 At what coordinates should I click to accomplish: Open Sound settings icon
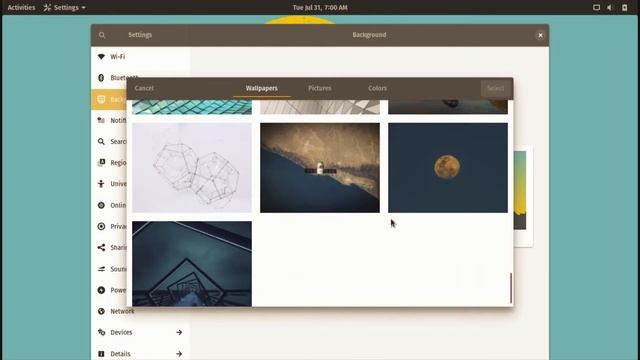[101, 269]
